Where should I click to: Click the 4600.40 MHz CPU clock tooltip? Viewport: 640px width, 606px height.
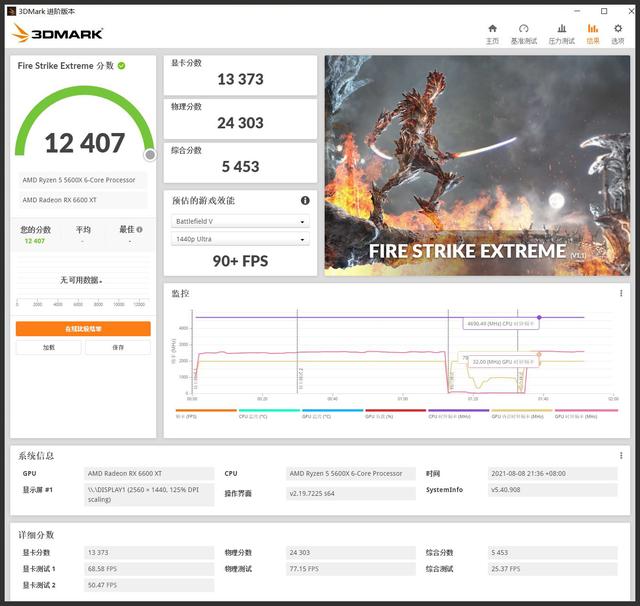tap(501, 324)
